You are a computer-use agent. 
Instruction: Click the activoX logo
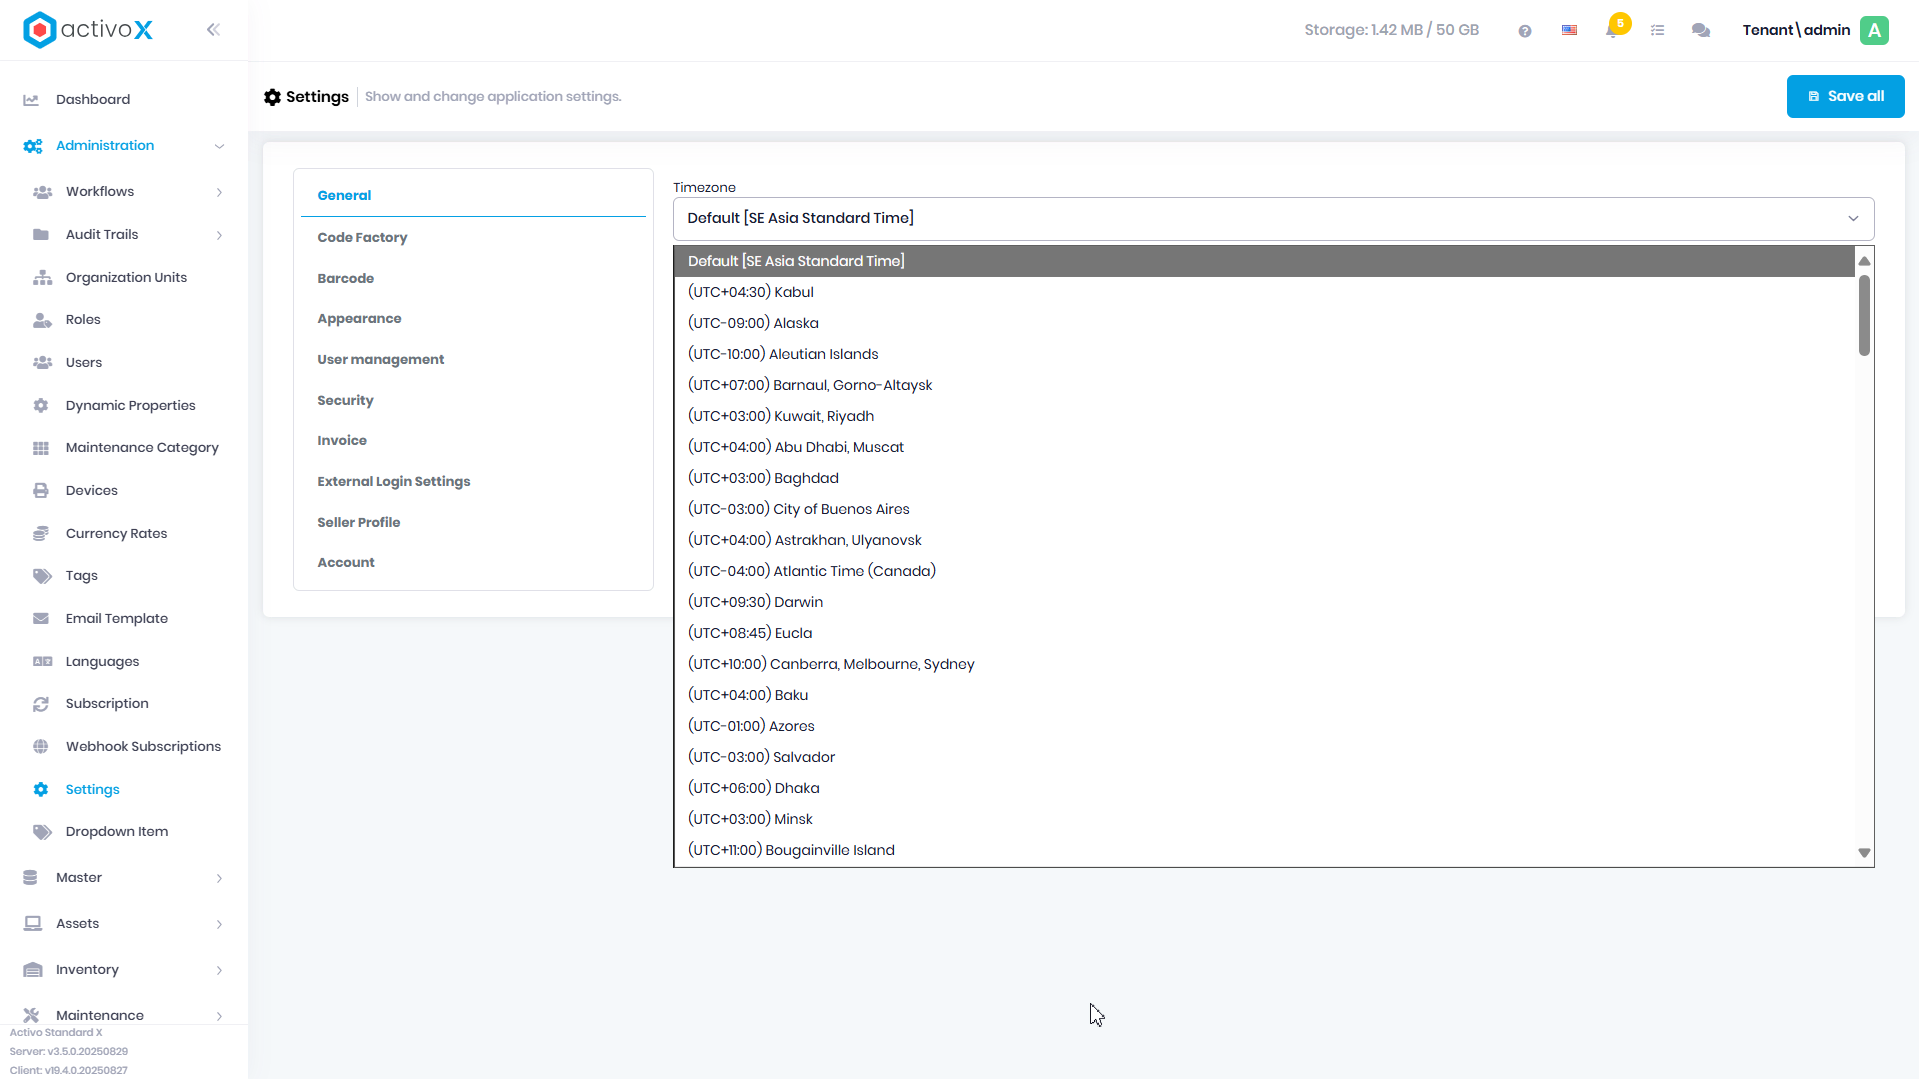coord(88,30)
